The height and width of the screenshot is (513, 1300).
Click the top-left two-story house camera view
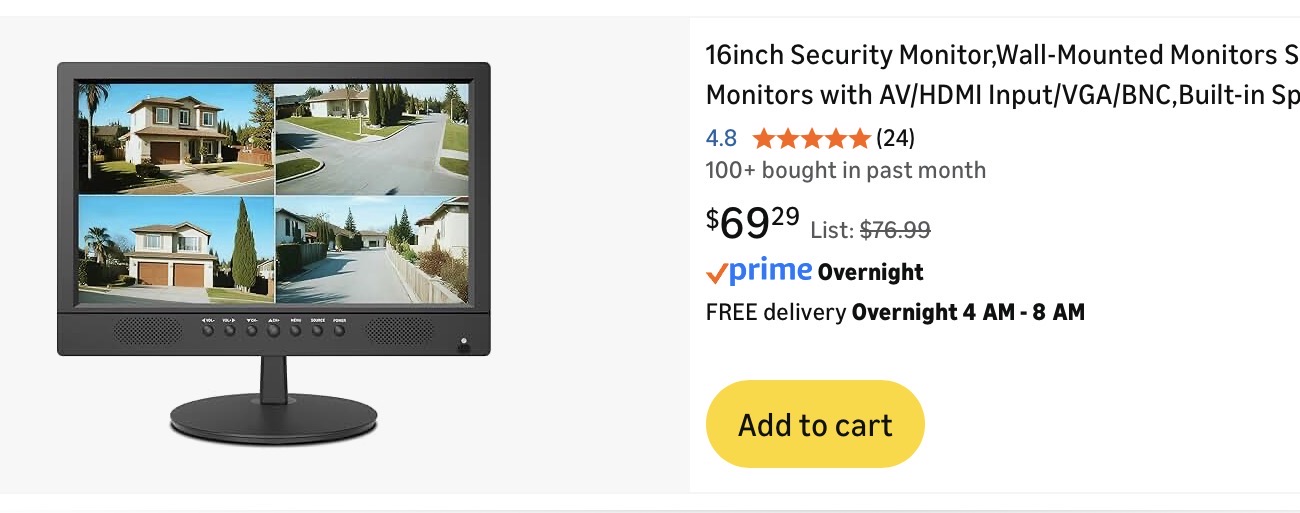176,138
